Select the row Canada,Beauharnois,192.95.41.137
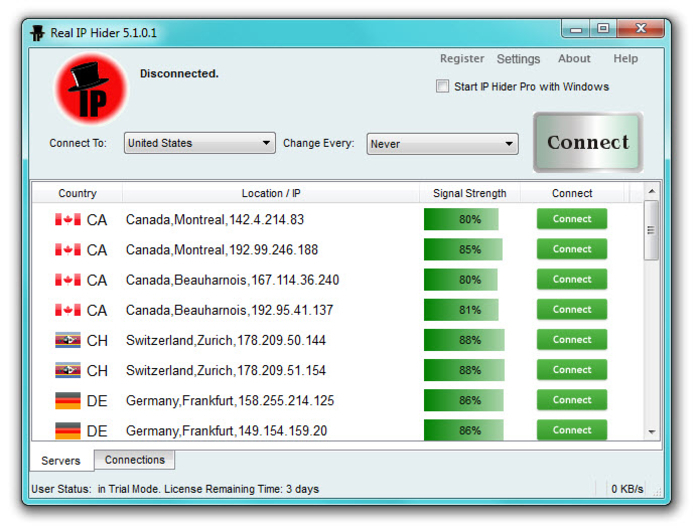The height and width of the screenshot is (531, 700). coord(338,310)
